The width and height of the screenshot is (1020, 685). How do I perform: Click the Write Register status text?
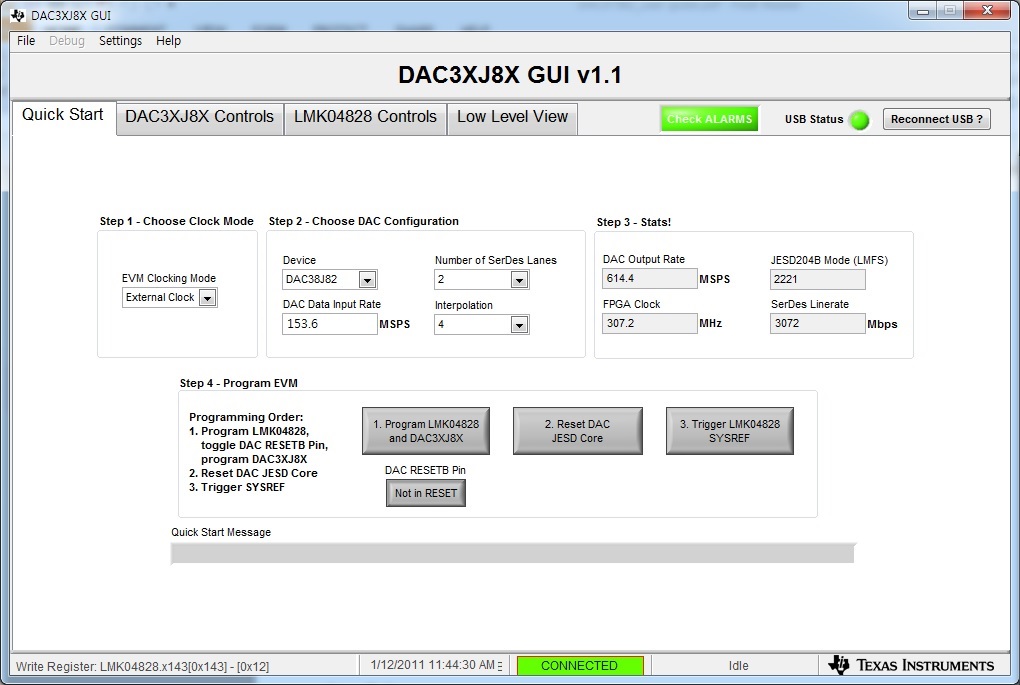coord(142,666)
